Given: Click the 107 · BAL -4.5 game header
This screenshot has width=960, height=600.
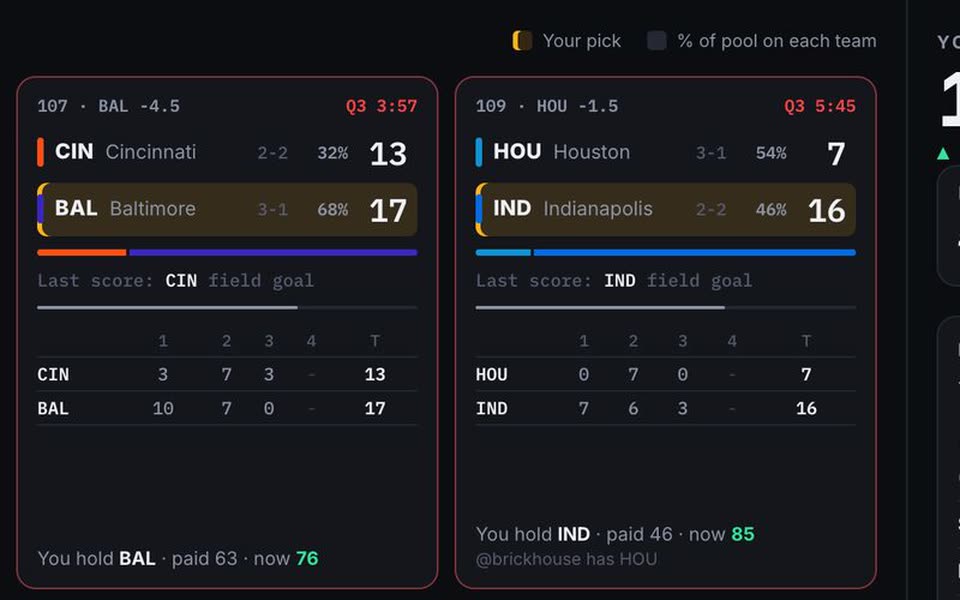Looking at the screenshot, I should click(x=108, y=106).
